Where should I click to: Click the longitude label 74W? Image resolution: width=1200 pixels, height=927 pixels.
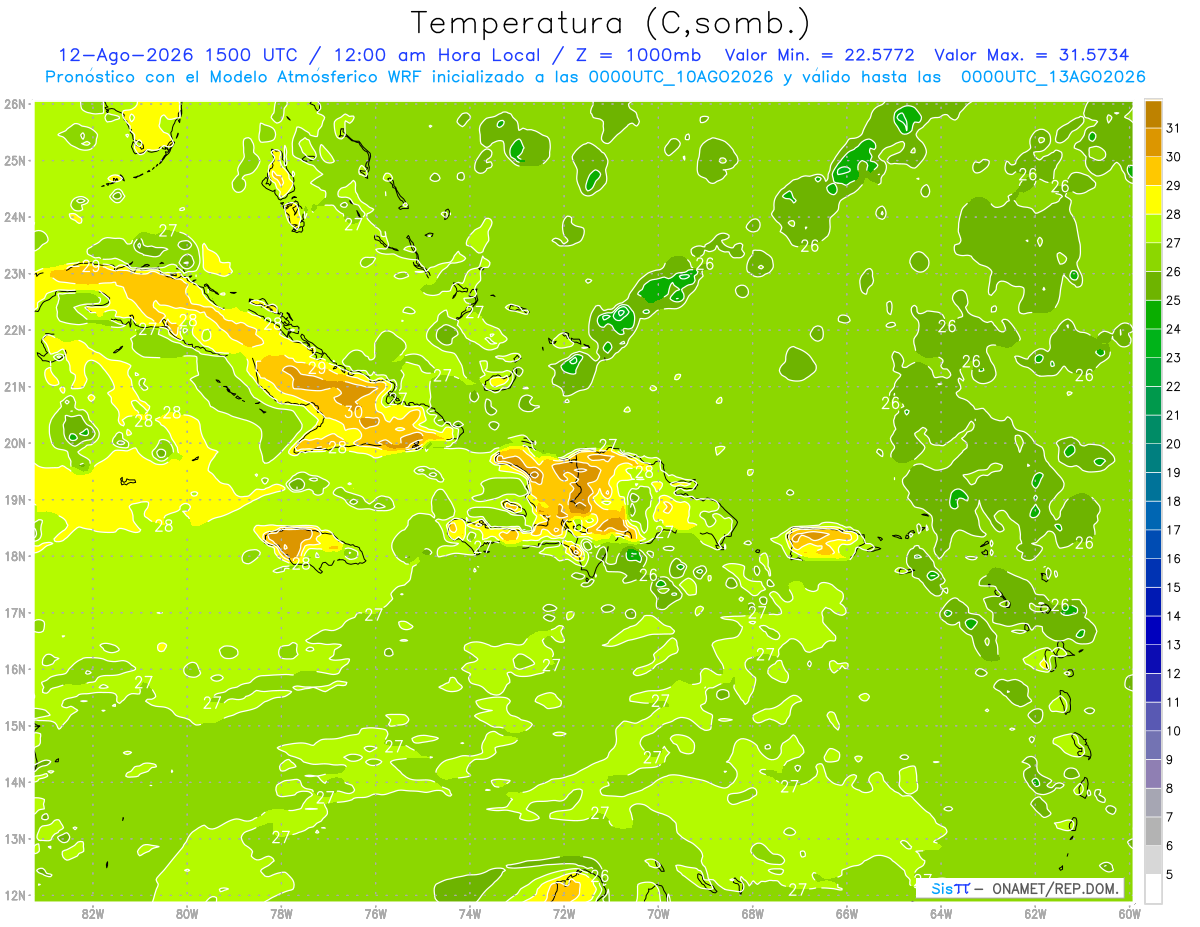[470, 913]
